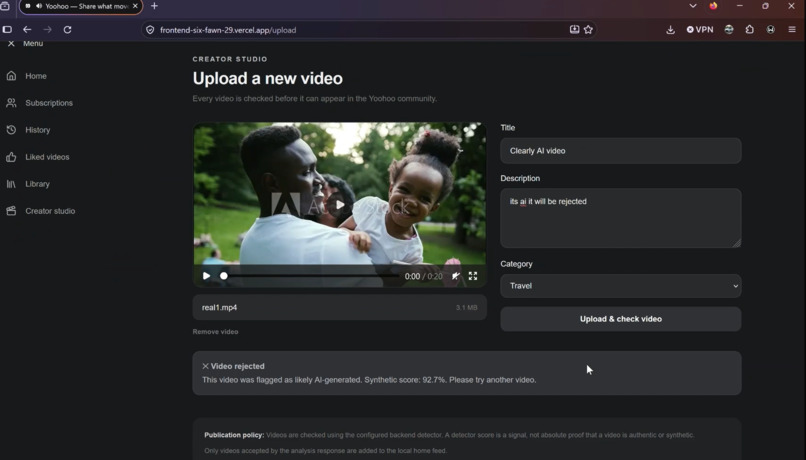The height and width of the screenshot is (460, 806).
Task: Click the install app icon in address bar
Action: [574, 30]
